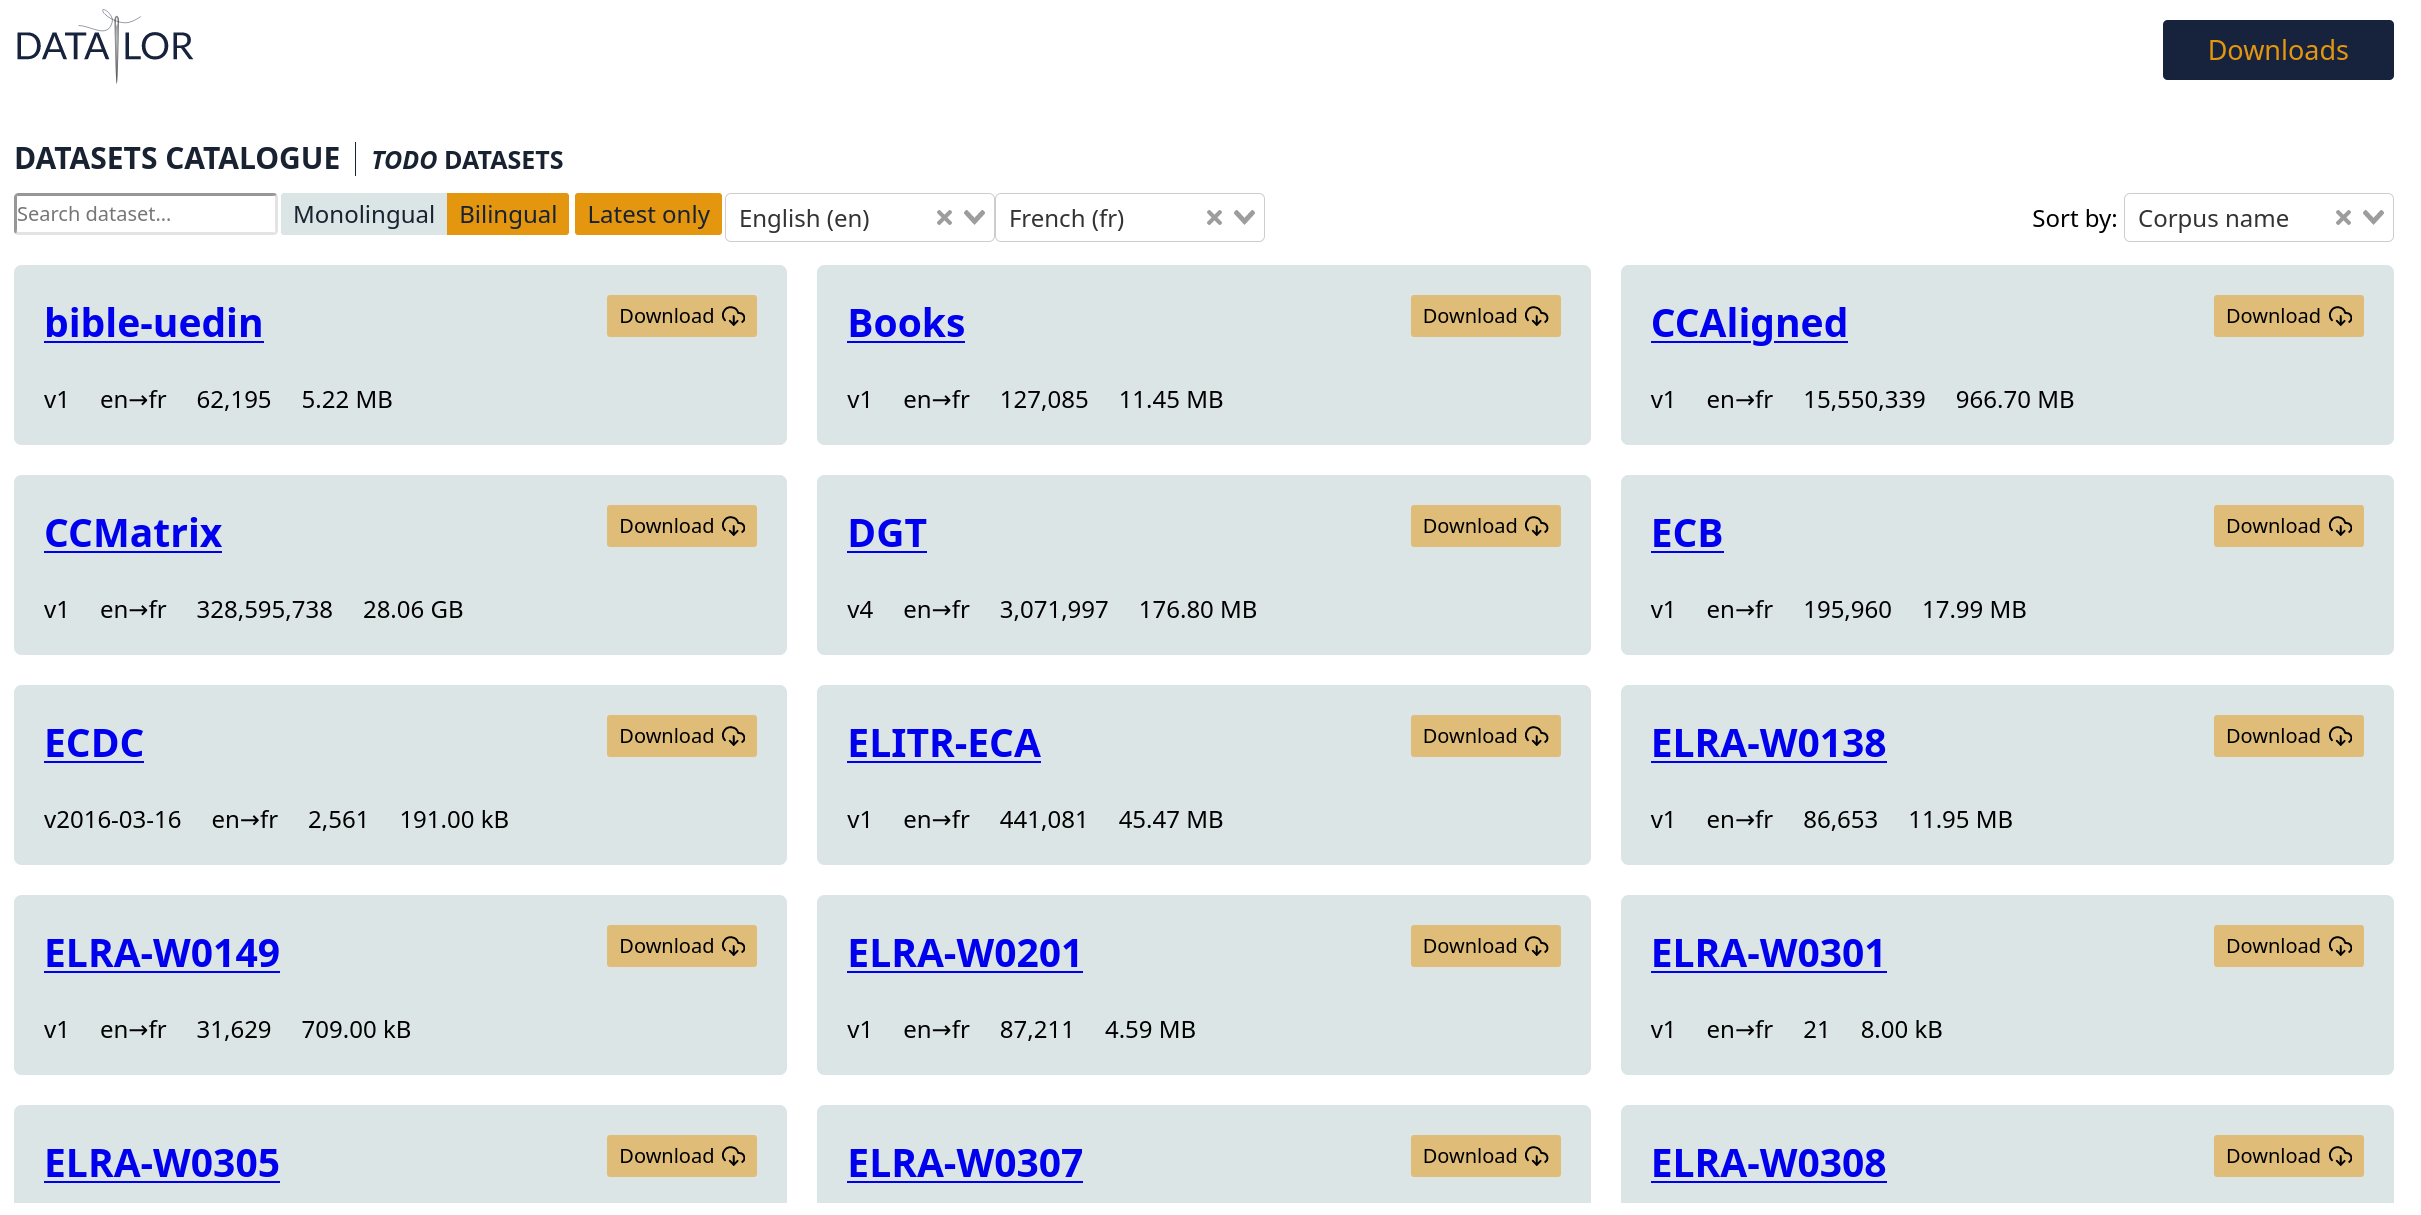Open the Sort by dropdown arrow
Viewport: 2421px width, 1215px height.
[x=2374, y=218]
